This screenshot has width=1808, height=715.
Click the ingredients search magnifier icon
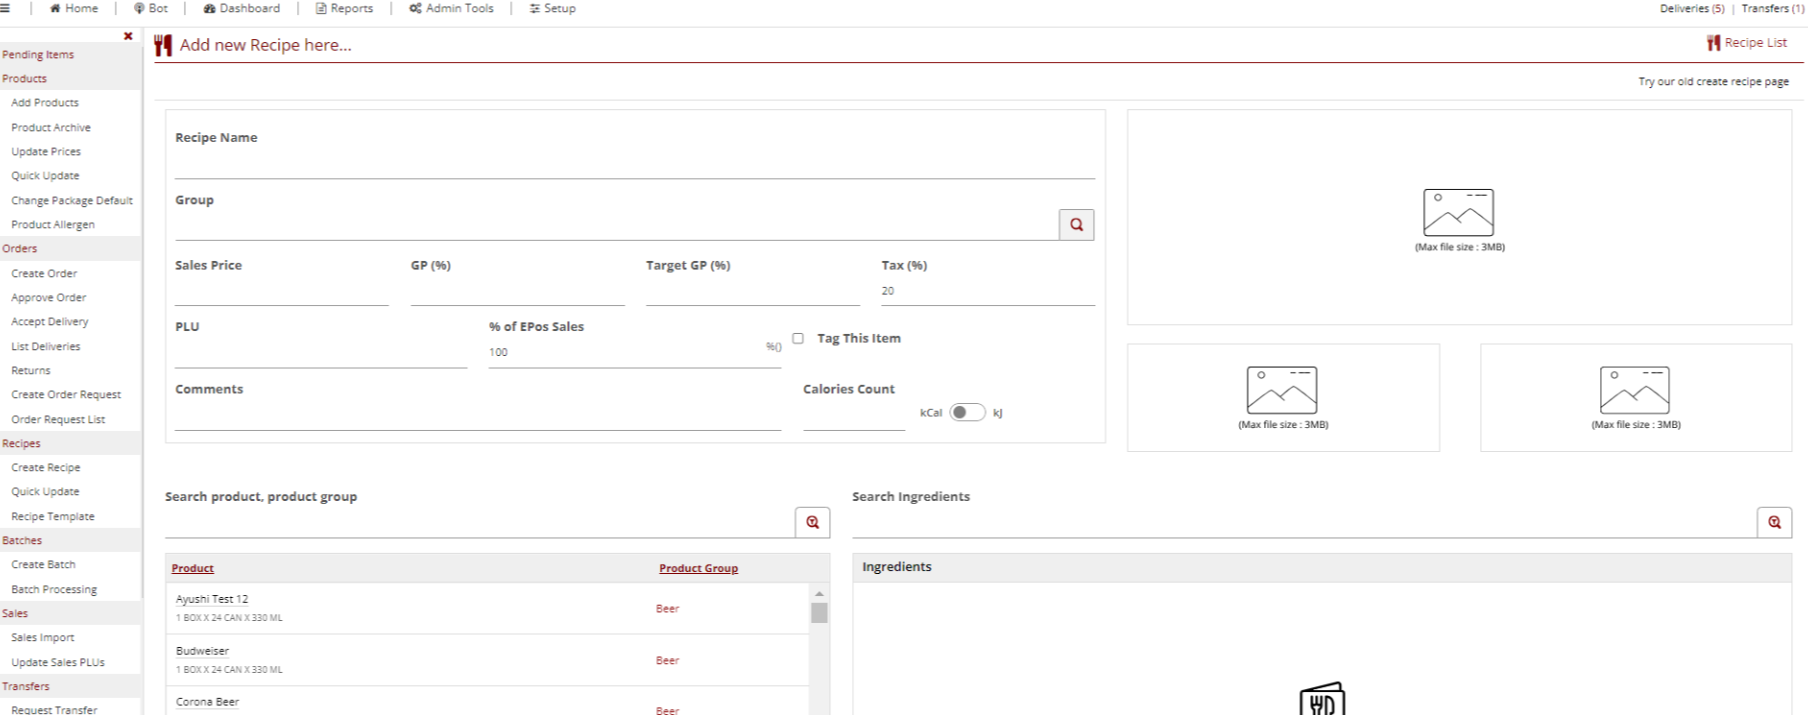pyautogui.click(x=1774, y=522)
